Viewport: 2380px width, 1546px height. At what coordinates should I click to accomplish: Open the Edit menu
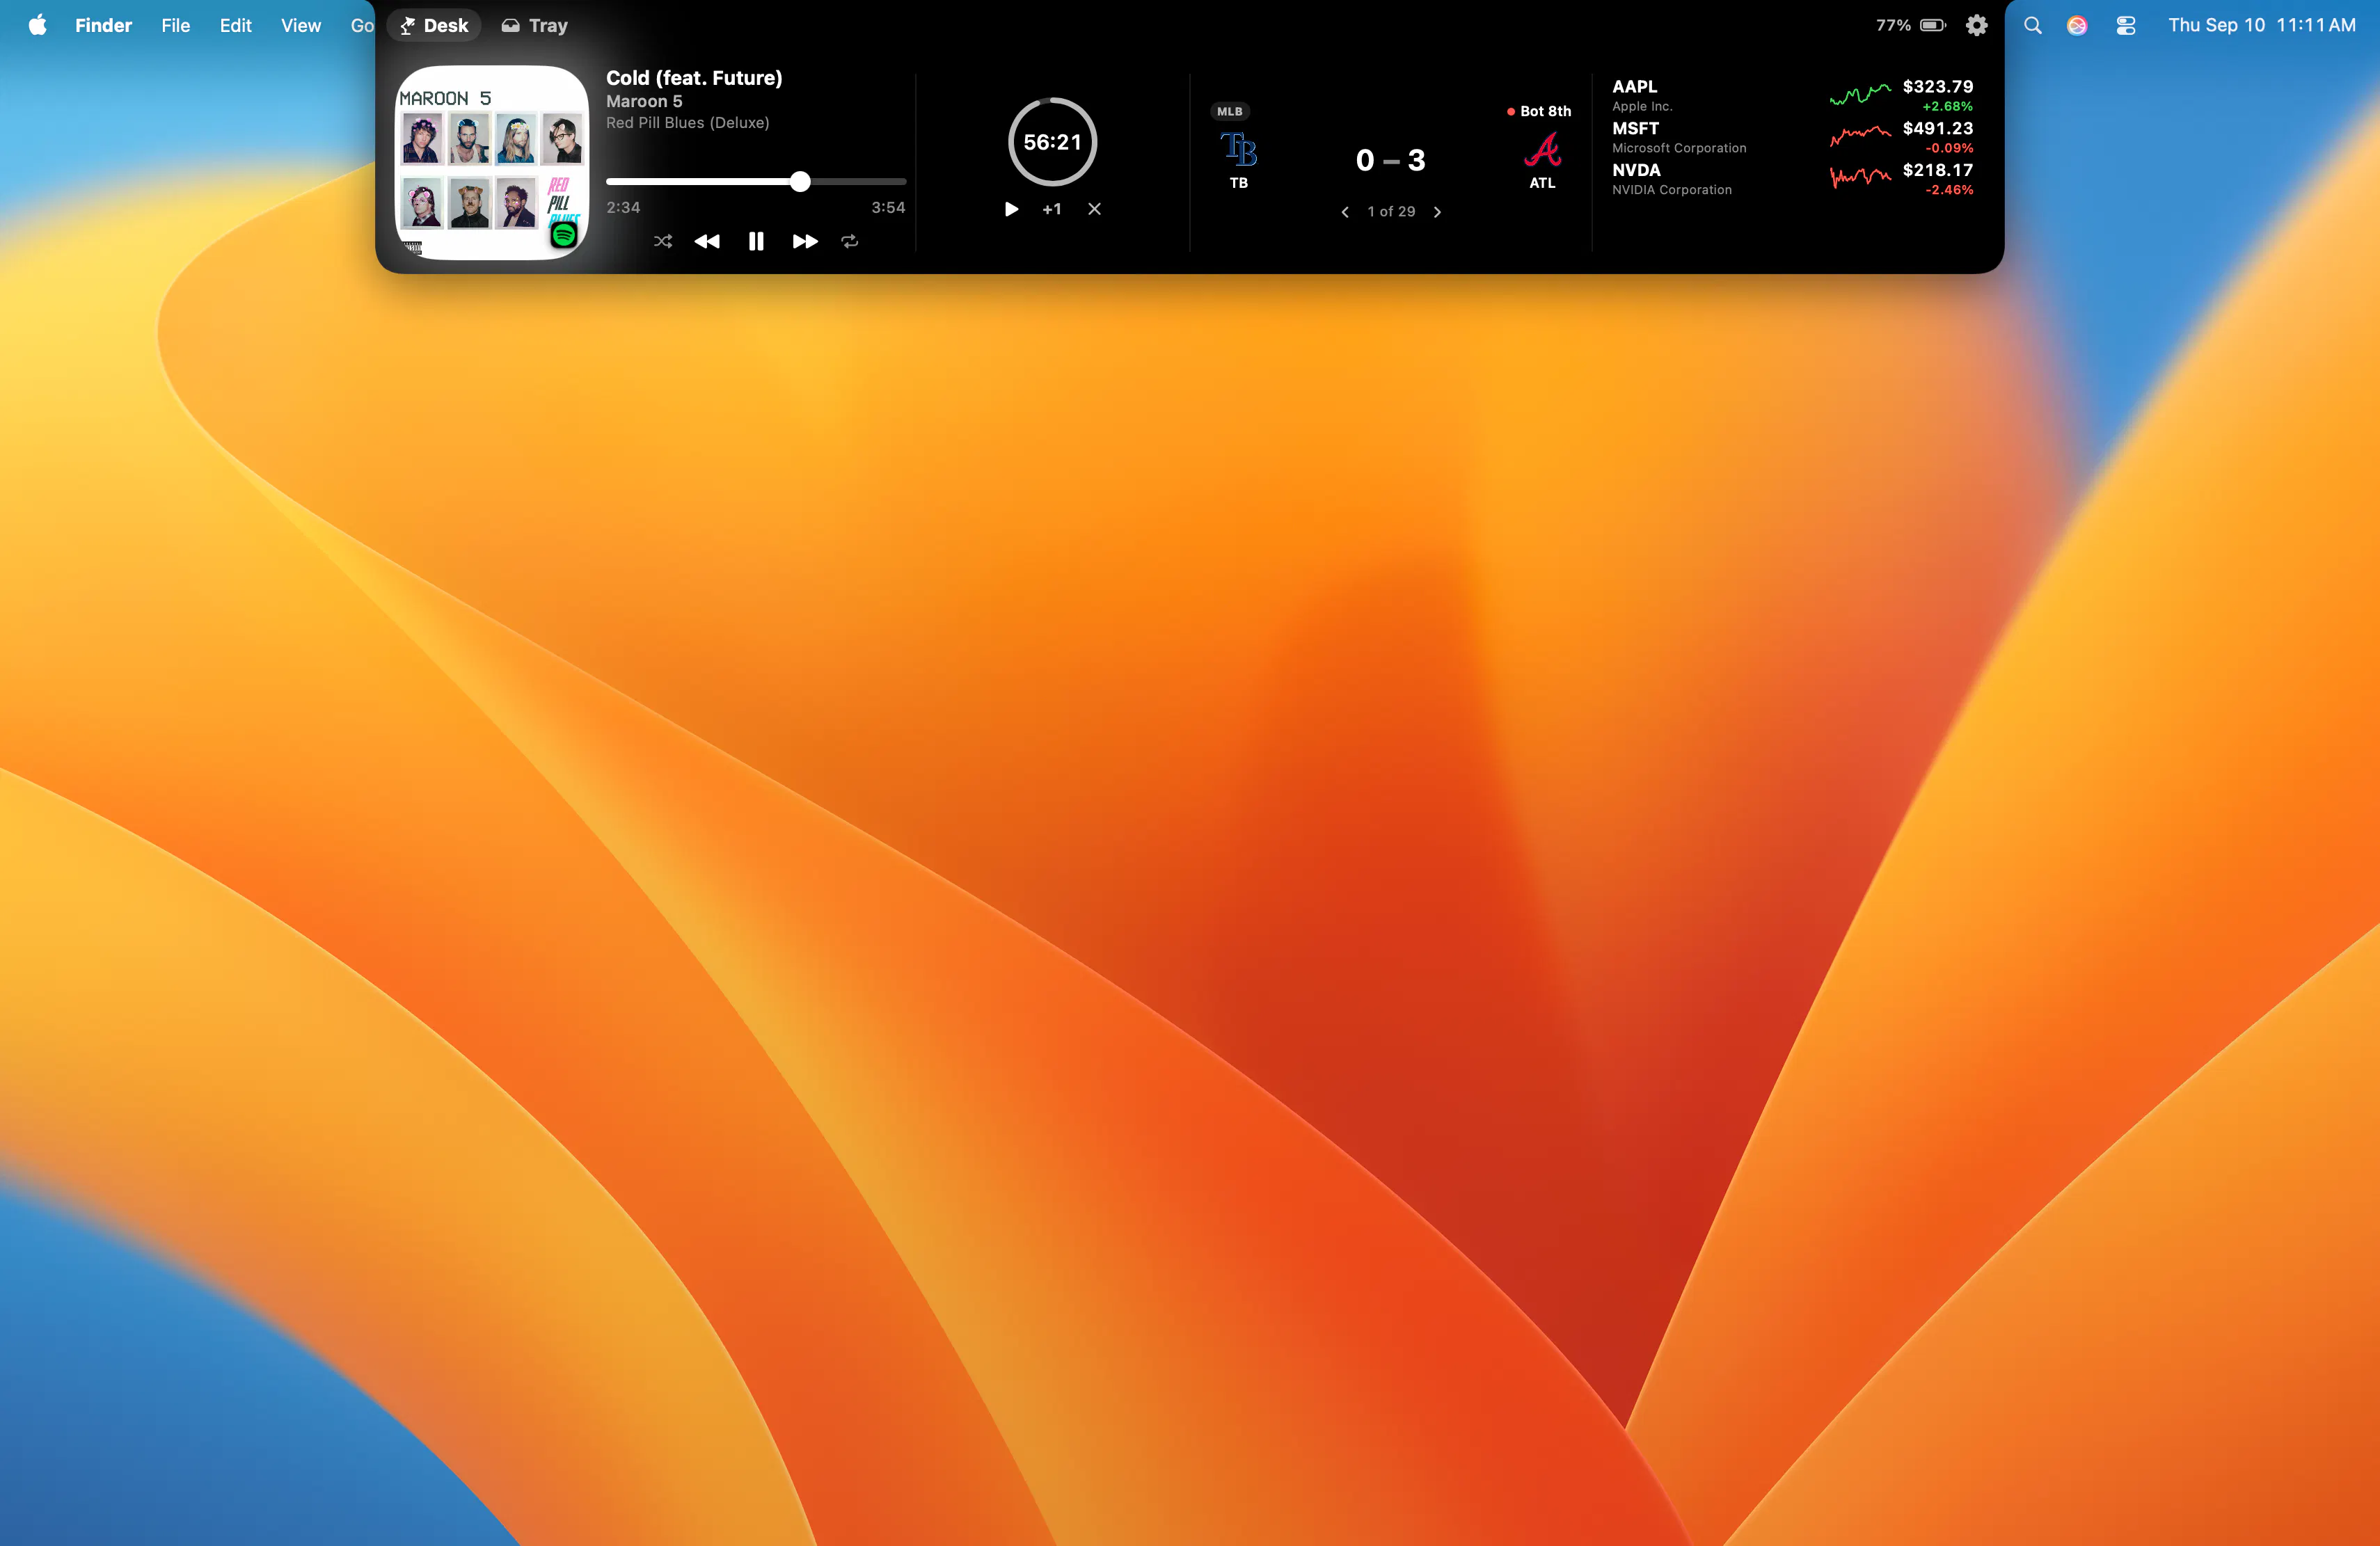click(236, 25)
